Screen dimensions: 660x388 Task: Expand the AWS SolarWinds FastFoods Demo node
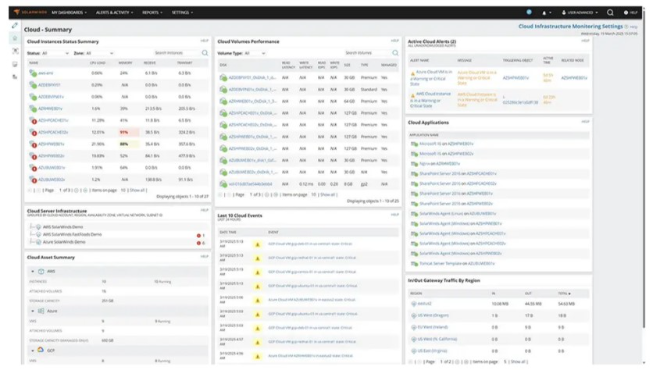[32, 235]
